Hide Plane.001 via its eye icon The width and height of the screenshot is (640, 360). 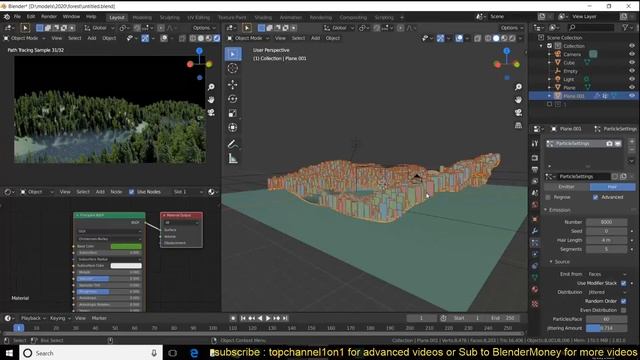point(632,96)
